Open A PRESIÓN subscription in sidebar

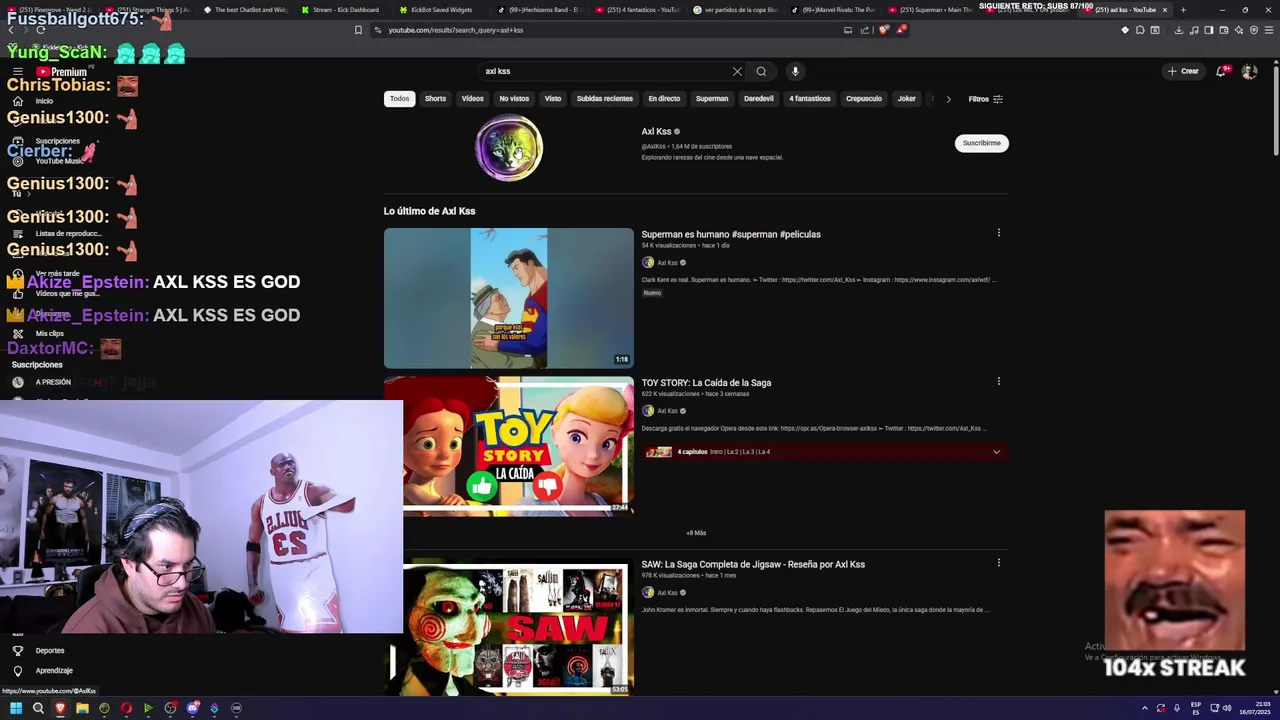point(53,382)
